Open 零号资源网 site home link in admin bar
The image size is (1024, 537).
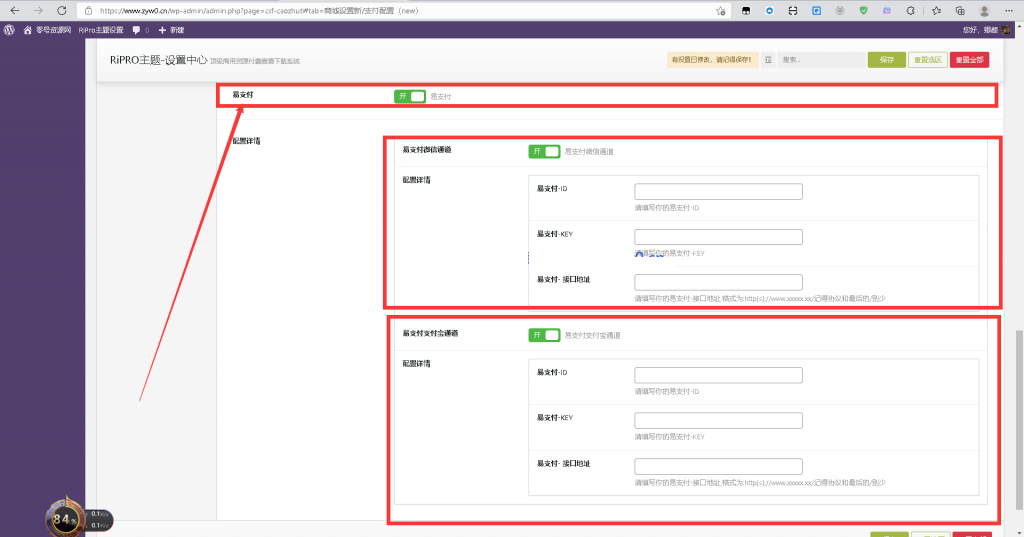(x=47, y=30)
